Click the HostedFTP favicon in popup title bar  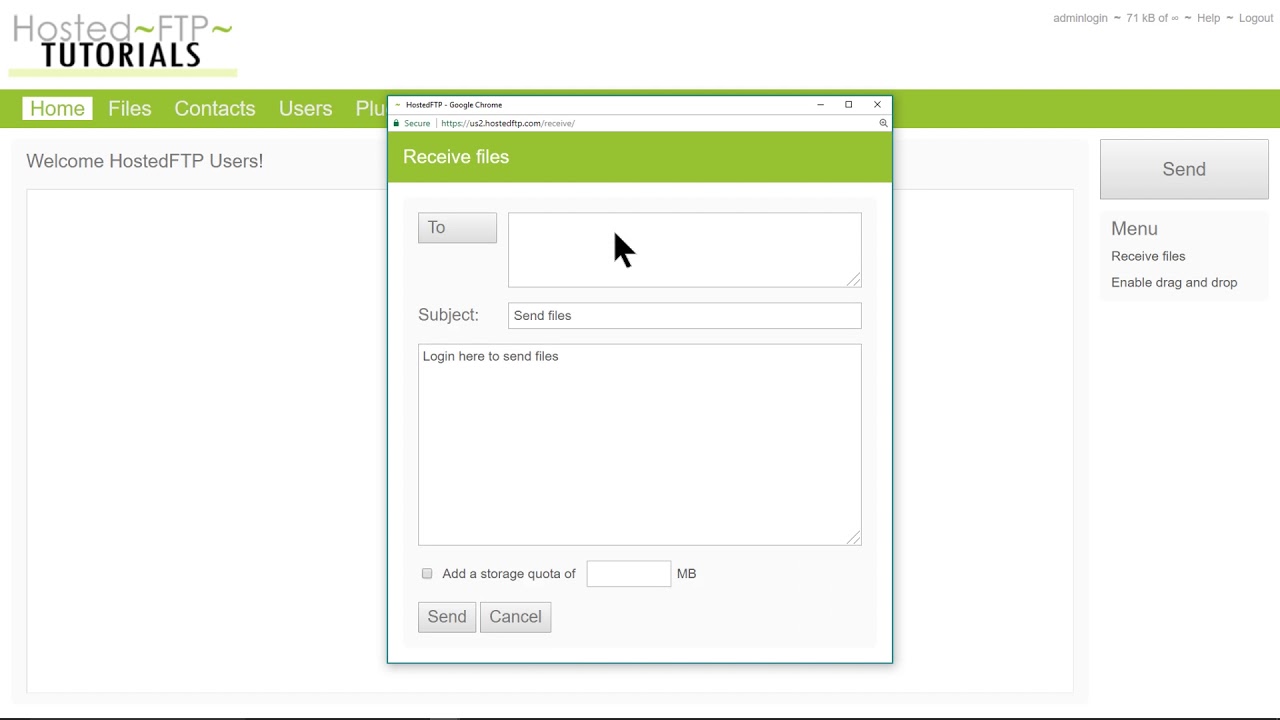[x=397, y=105]
